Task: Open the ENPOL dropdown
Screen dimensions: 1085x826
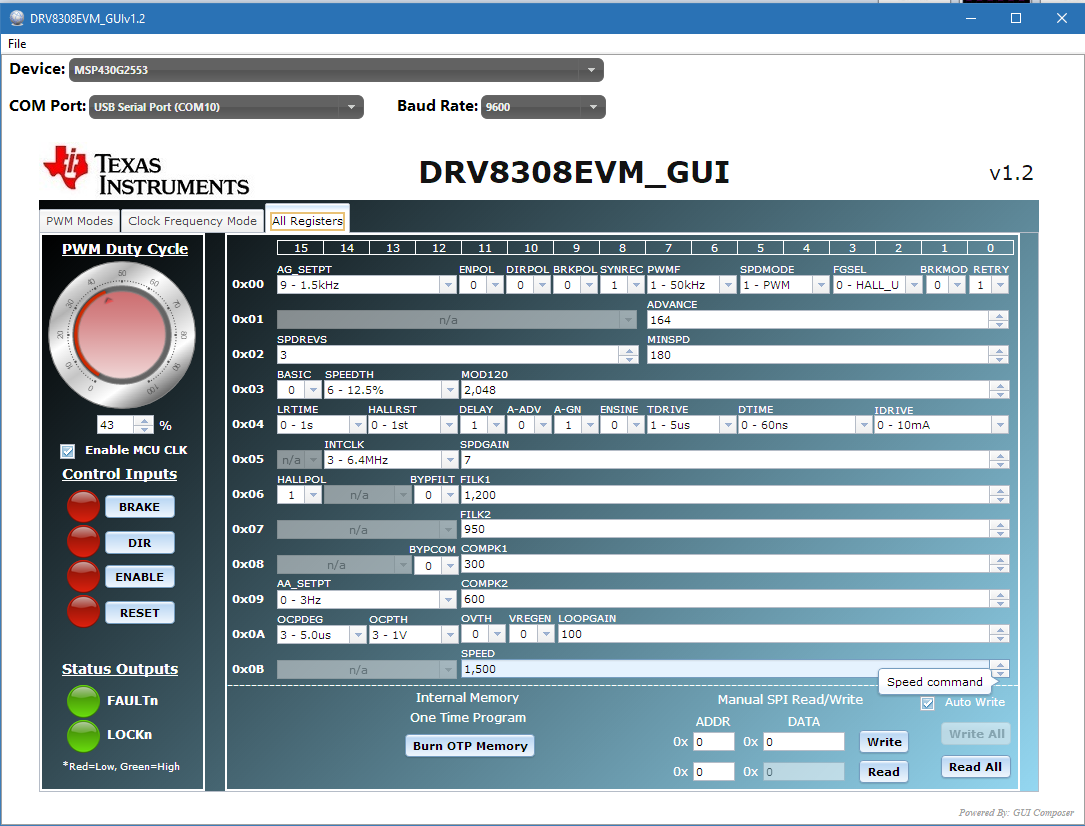Action: [x=482, y=285]
